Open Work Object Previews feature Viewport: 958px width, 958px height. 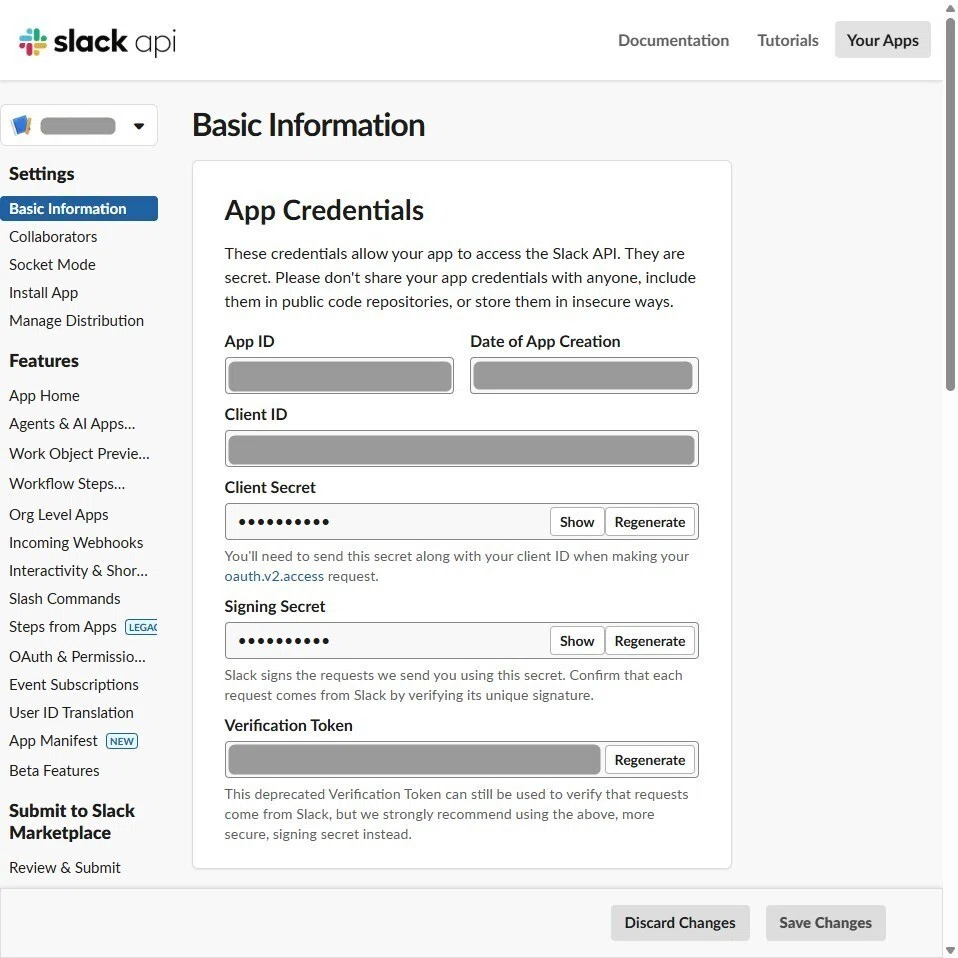pyautogui.click(x=79, y=454)
